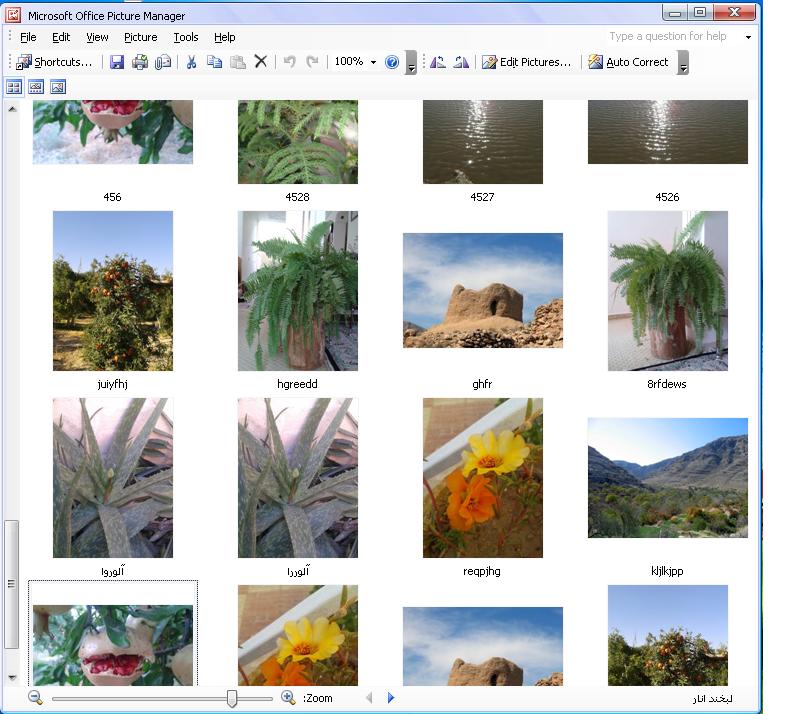Click the file name label 8rfdews
The image size is (786, 714).
[667, 384]
